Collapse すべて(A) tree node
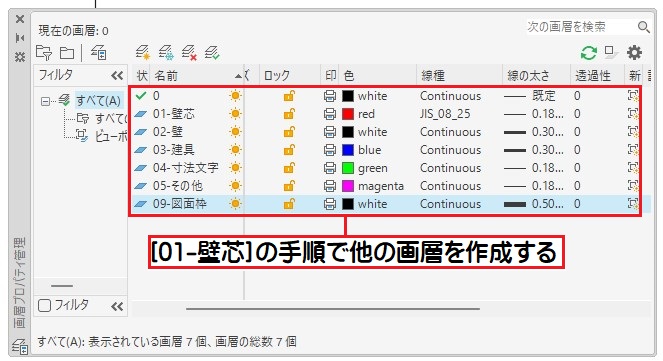The width and height of the screenshot is (663, 361). tap(45, 101)
